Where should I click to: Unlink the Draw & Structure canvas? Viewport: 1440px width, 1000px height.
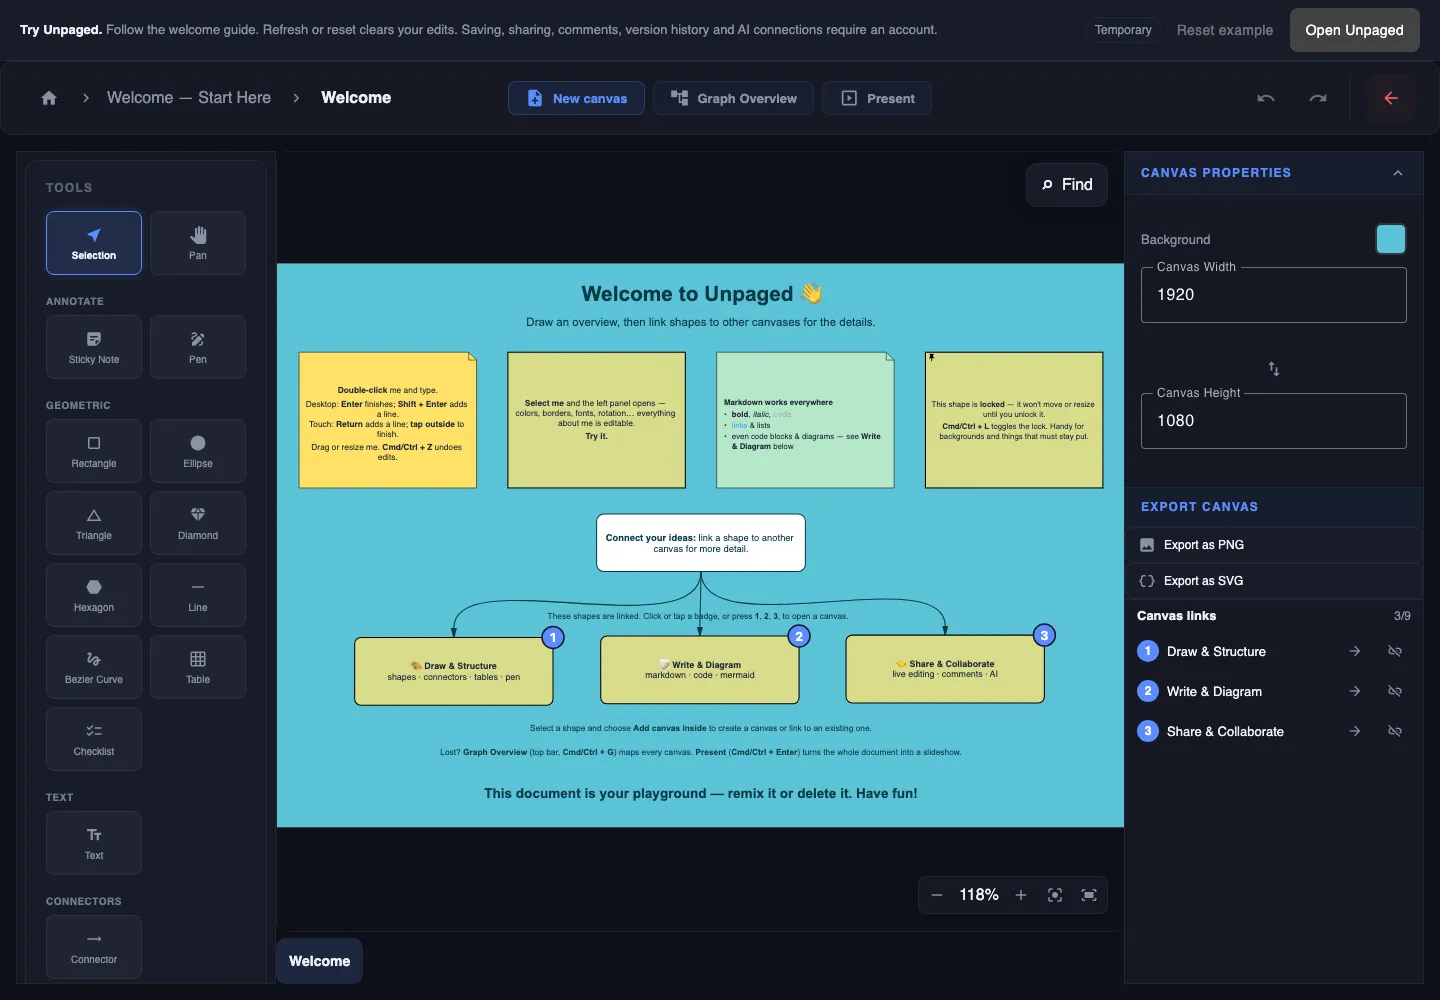[x=1395, y=651]
